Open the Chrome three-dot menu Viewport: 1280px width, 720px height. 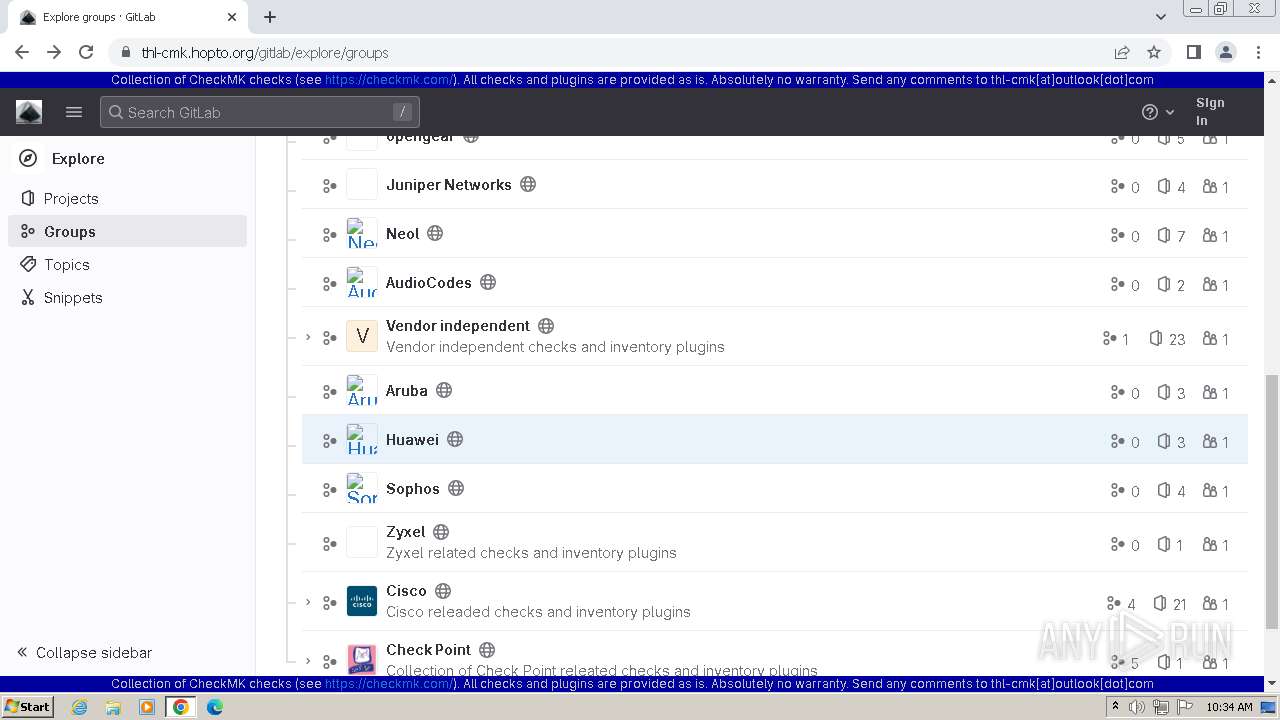[x=1257, y=52]
